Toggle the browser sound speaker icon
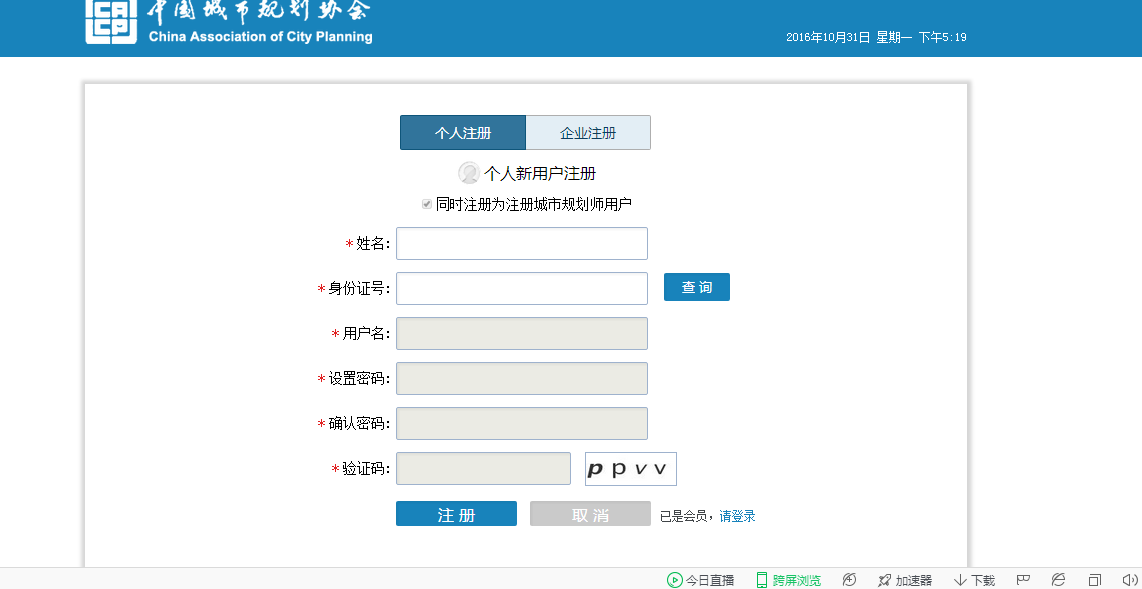The height and width of the screenshot is (589, 1142). coord(1130,580)
